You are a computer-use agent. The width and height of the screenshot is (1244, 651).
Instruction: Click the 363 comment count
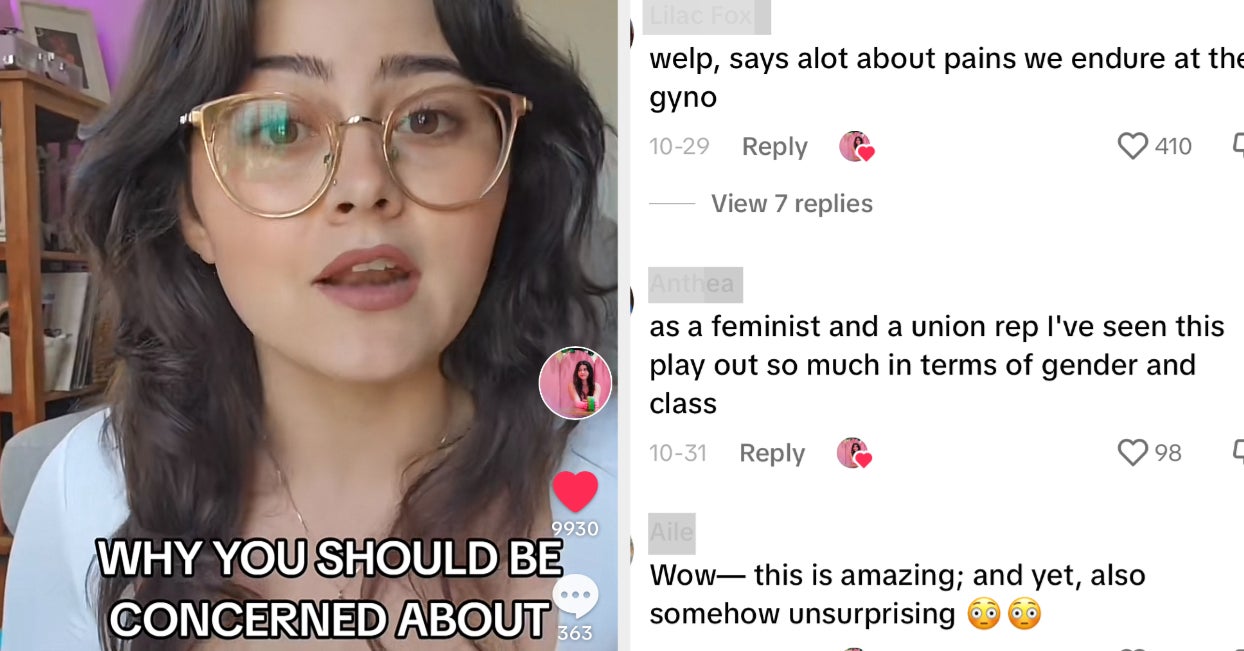[x=575, y=632]
